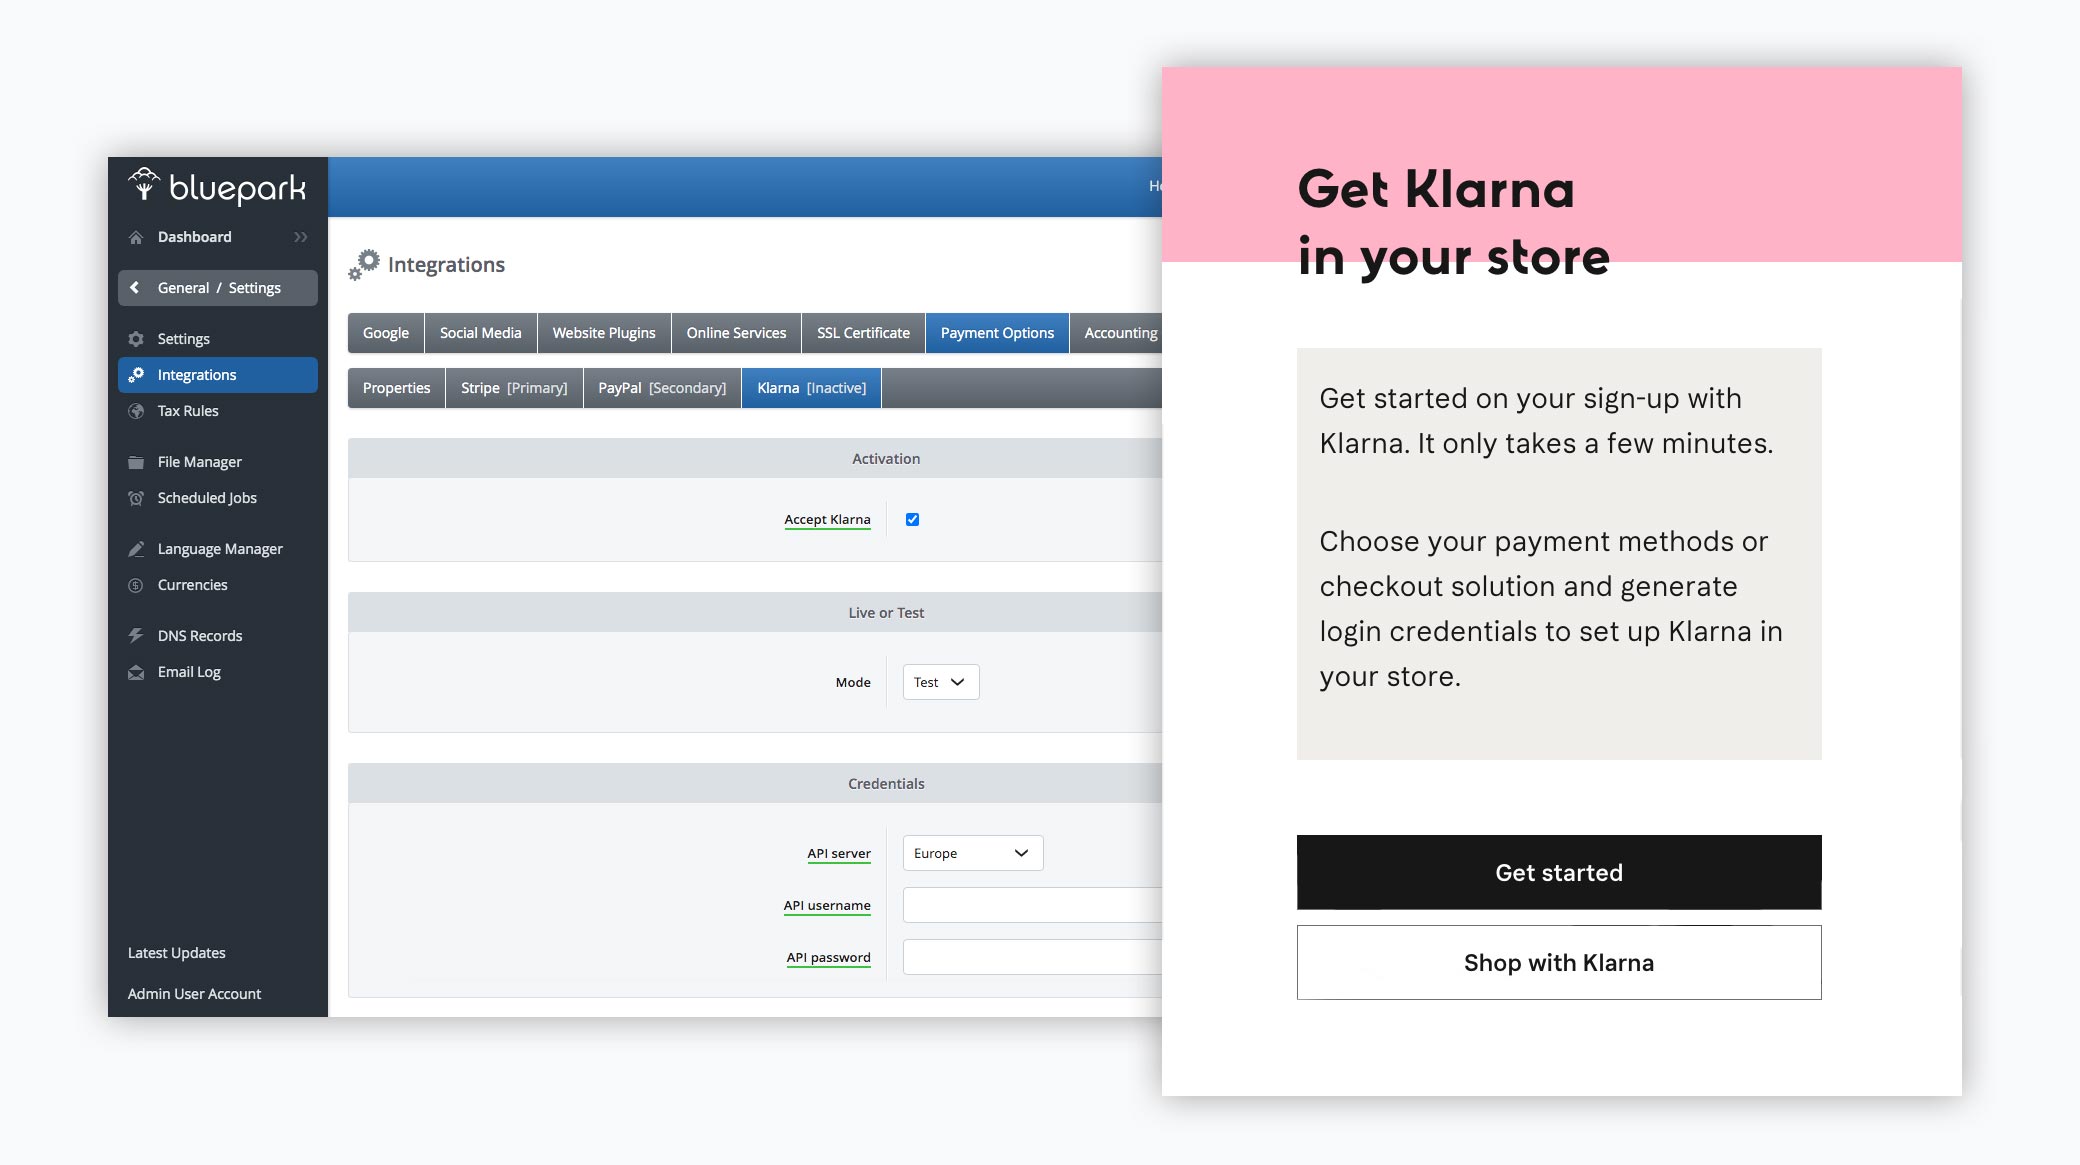Screen dimensions: 2080x1165
Task: Enable Klarna integration via activation checkbox
Action: [914, 518]
